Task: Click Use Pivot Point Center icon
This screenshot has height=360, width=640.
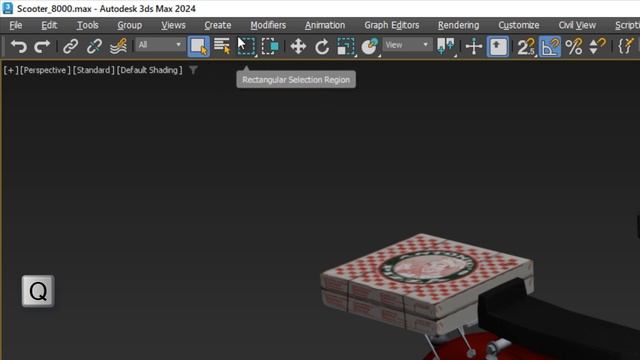Action: tap(446, 46)
